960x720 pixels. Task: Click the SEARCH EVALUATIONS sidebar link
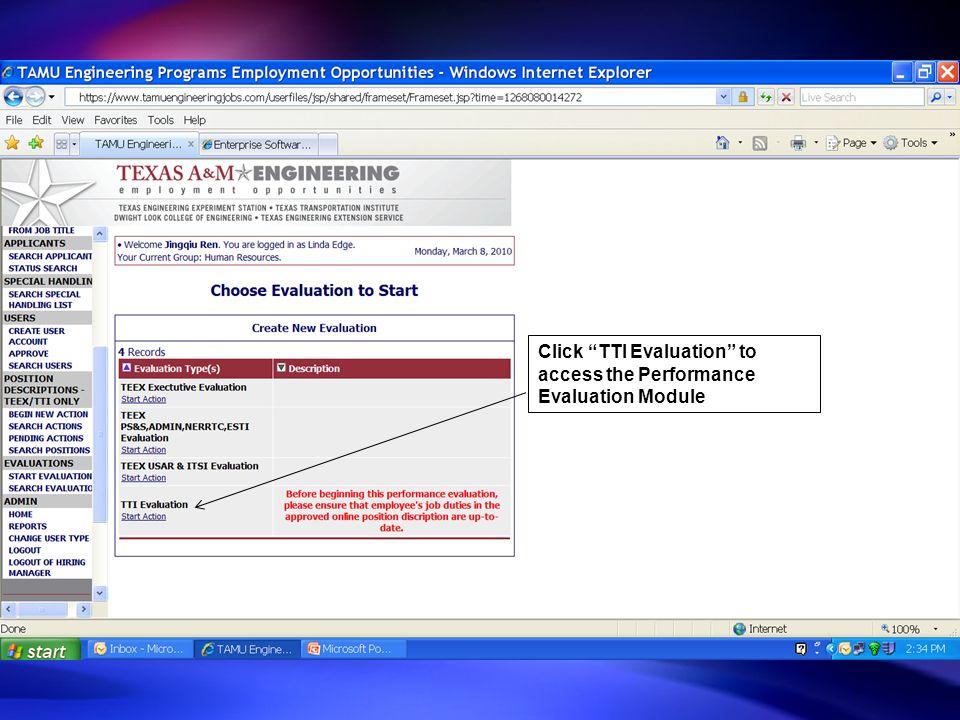[x=50, y=488]
